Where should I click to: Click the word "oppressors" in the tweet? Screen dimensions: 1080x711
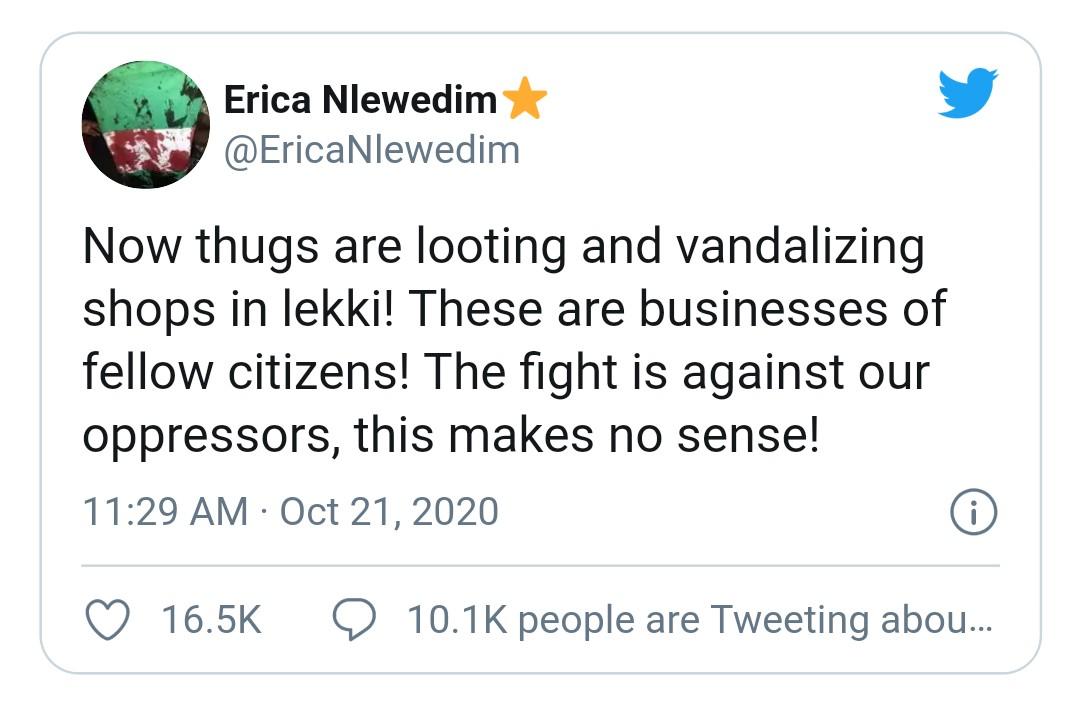(207, 436)
